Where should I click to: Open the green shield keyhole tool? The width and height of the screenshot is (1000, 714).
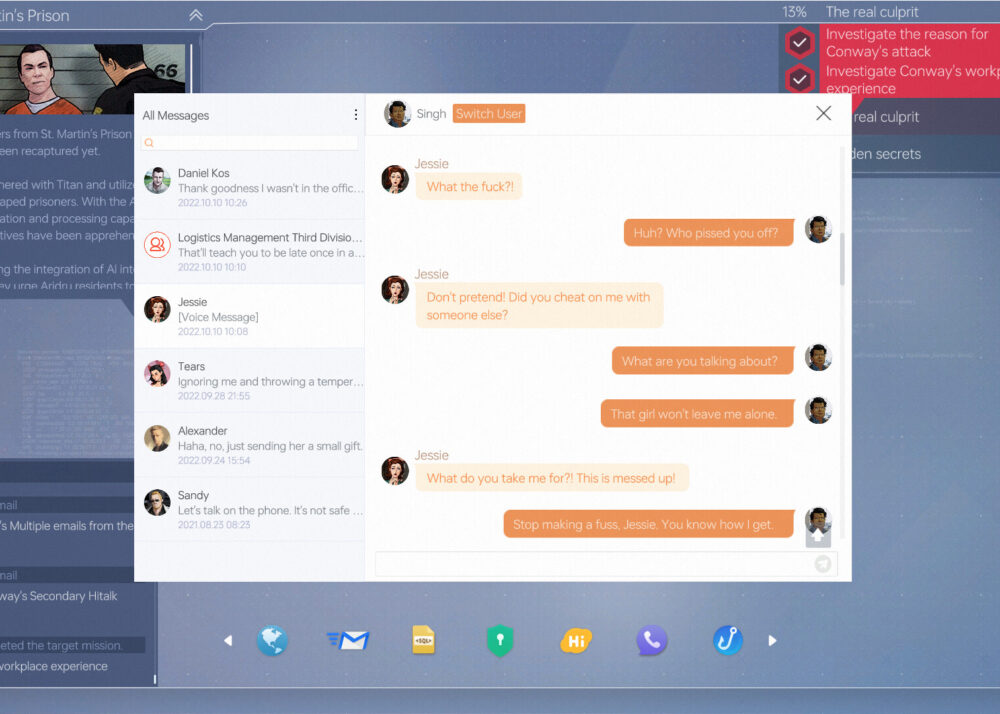click(500, 640)
